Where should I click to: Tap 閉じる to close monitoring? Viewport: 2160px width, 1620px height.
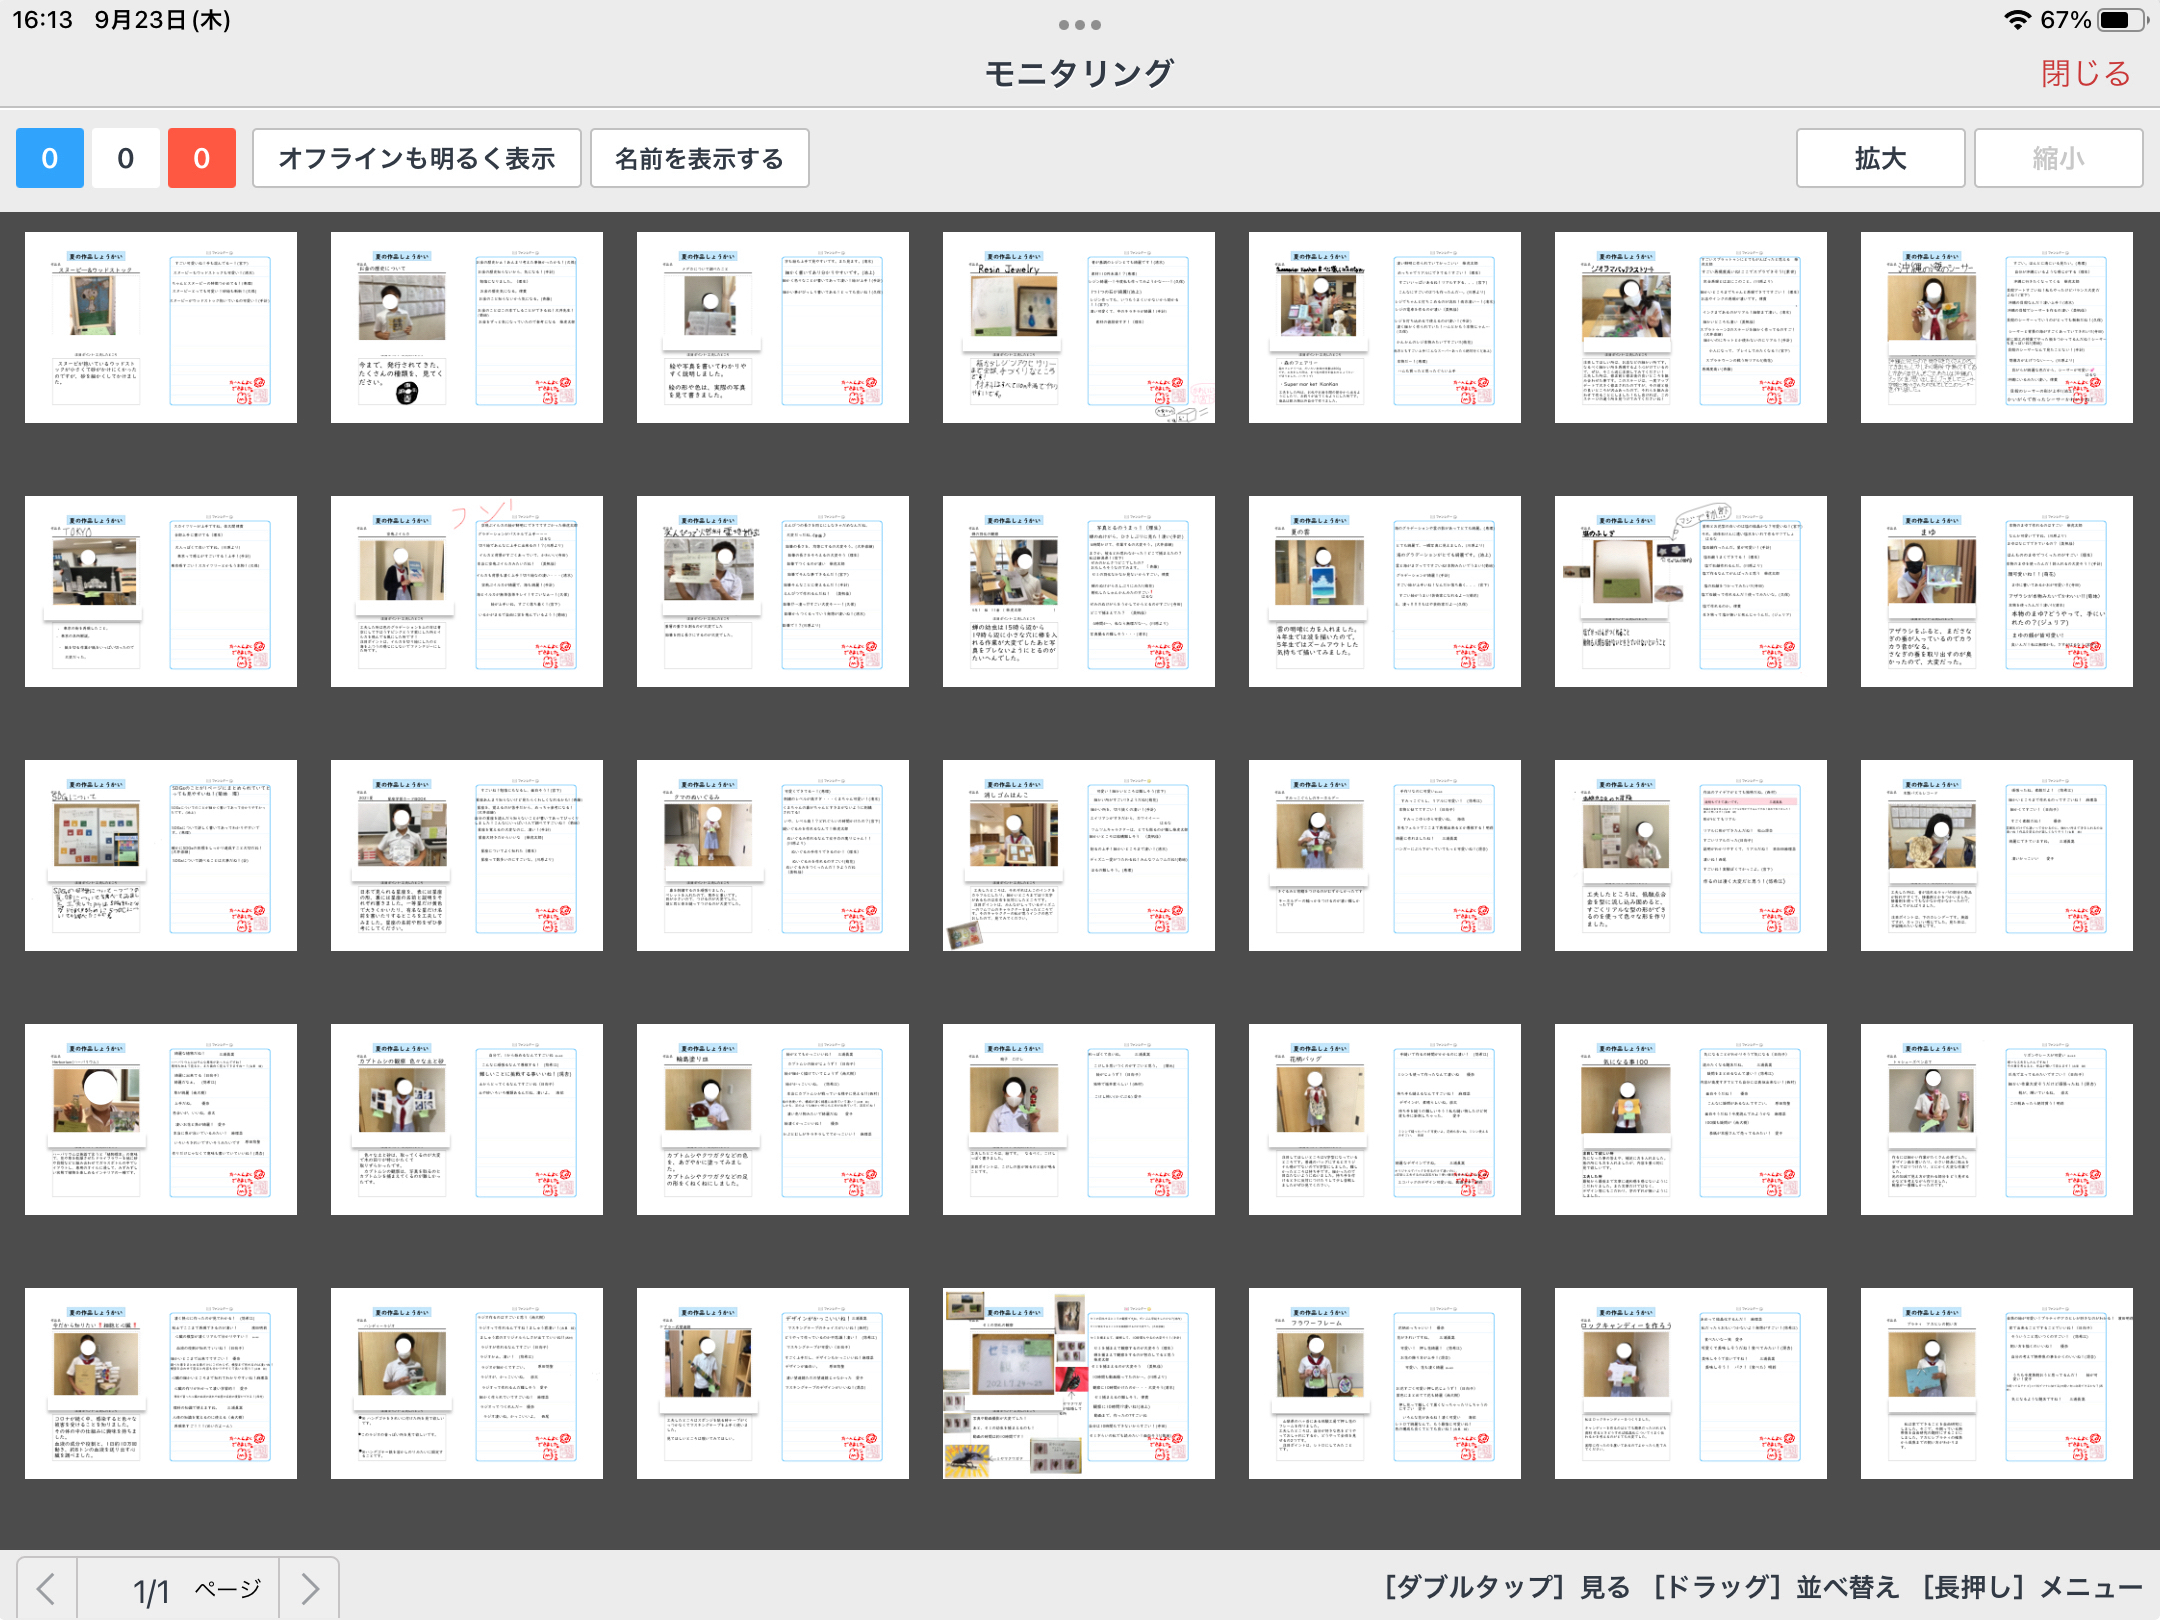2085,73
